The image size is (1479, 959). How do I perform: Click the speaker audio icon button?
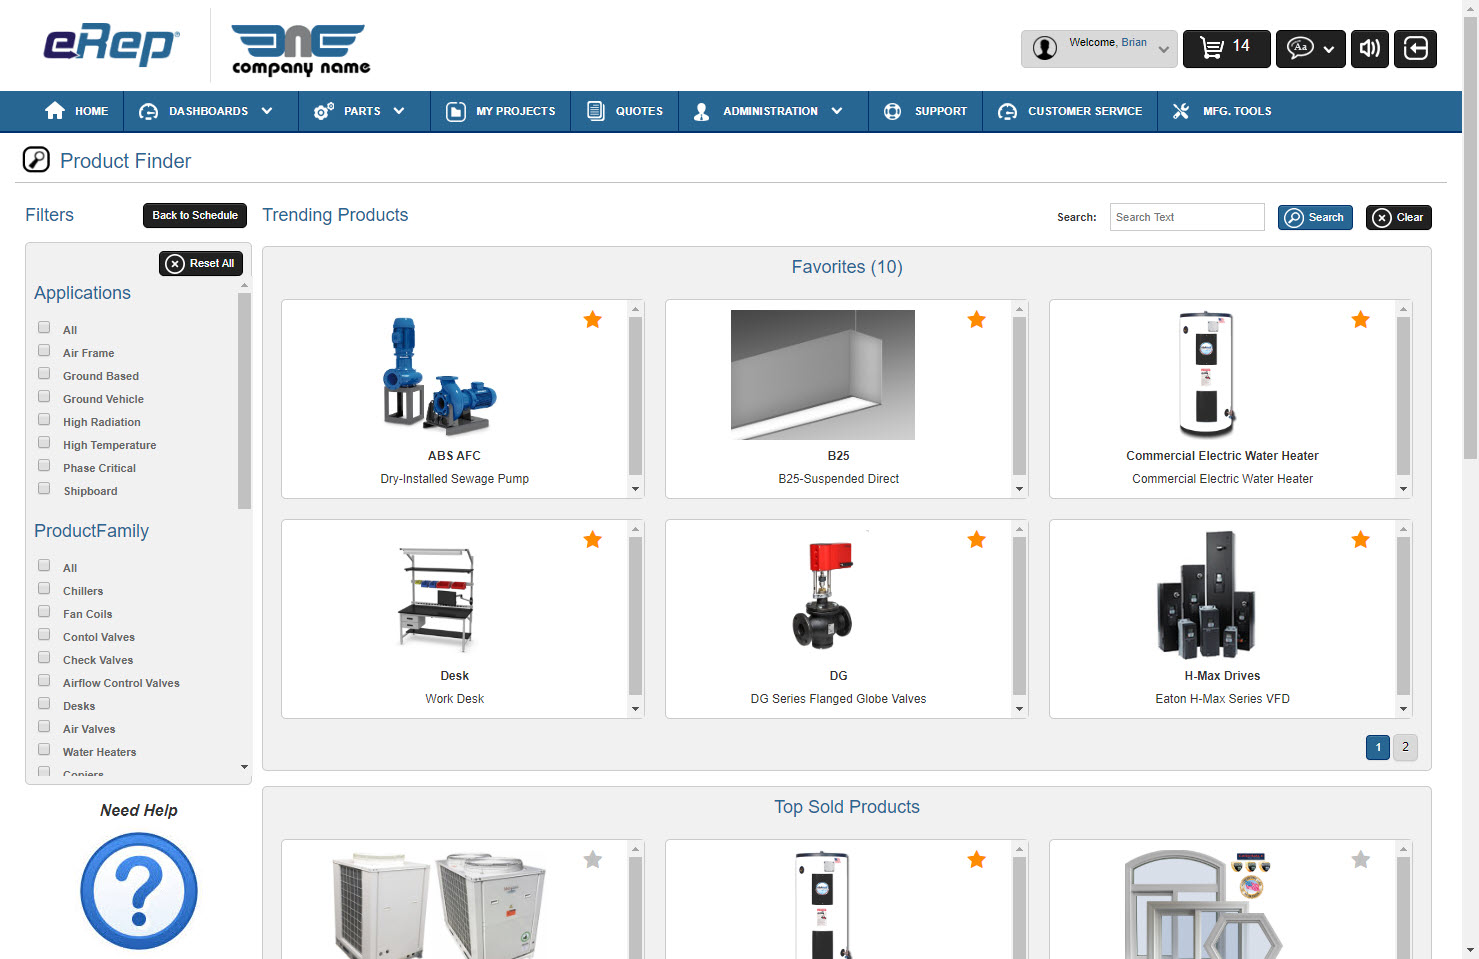point(1370,48)
